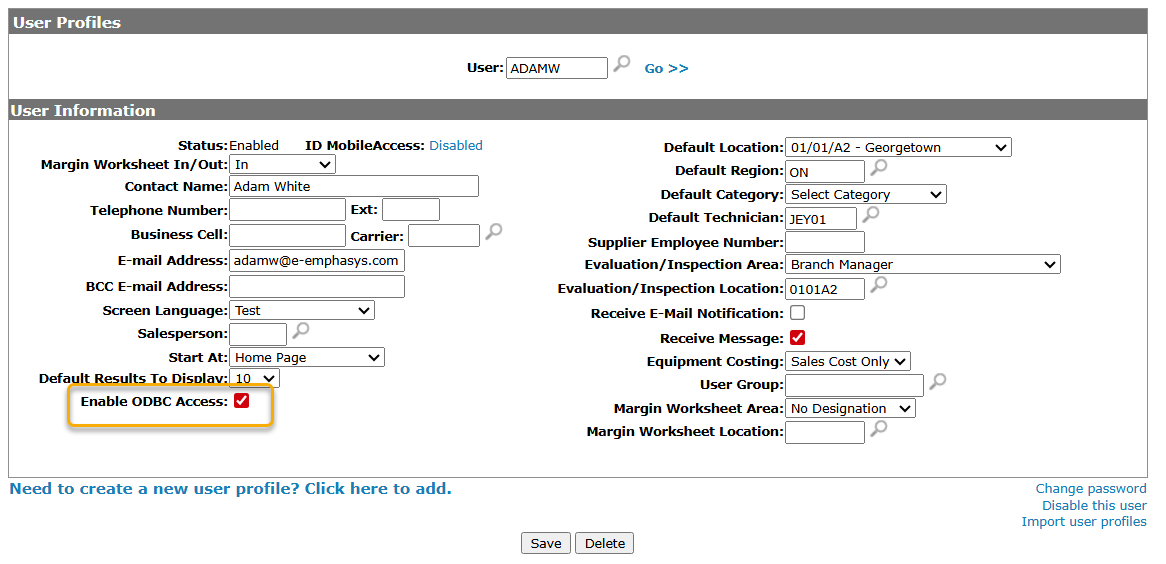Open the Margin Worksheet Location lookup icon
The height and width of the screenshot is (564, 1166).
point(878,429)
